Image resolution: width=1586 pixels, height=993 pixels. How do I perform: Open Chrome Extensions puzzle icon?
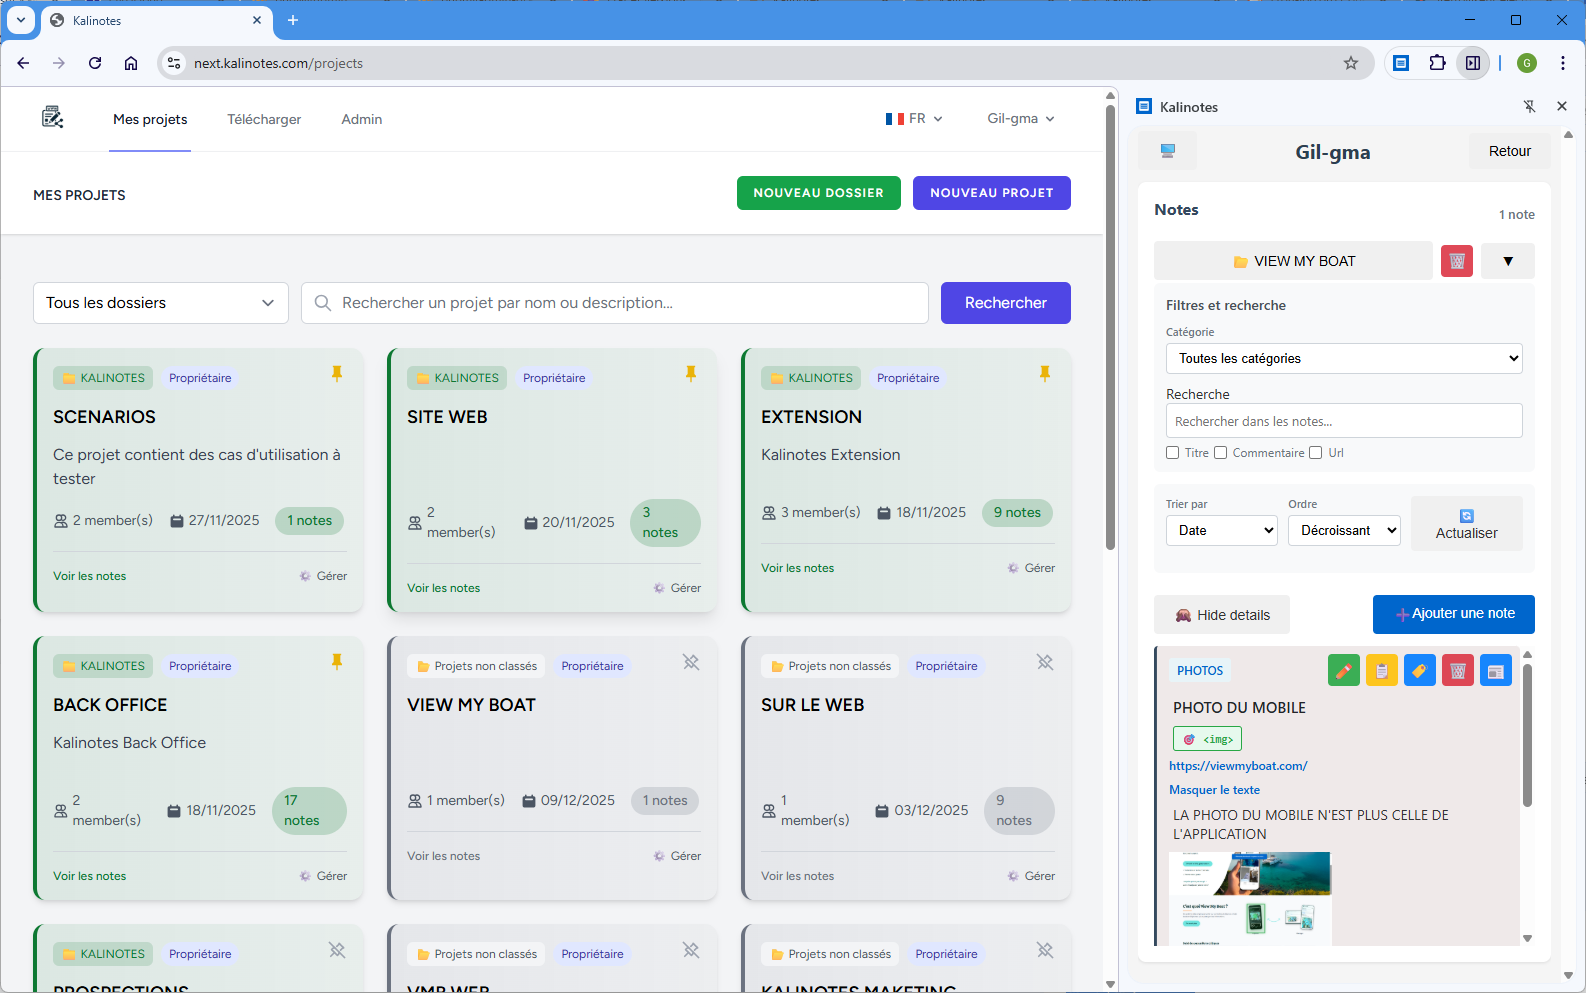(x=1437, y=63)
